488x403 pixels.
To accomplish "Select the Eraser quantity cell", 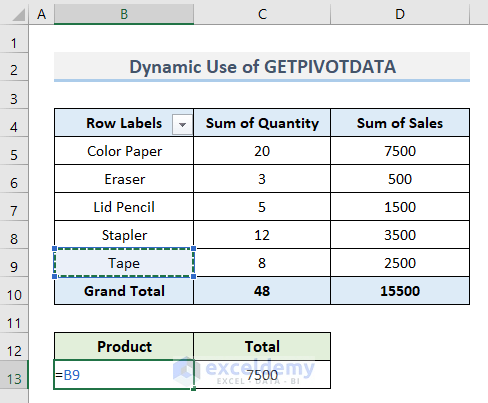I will [262, 179].
